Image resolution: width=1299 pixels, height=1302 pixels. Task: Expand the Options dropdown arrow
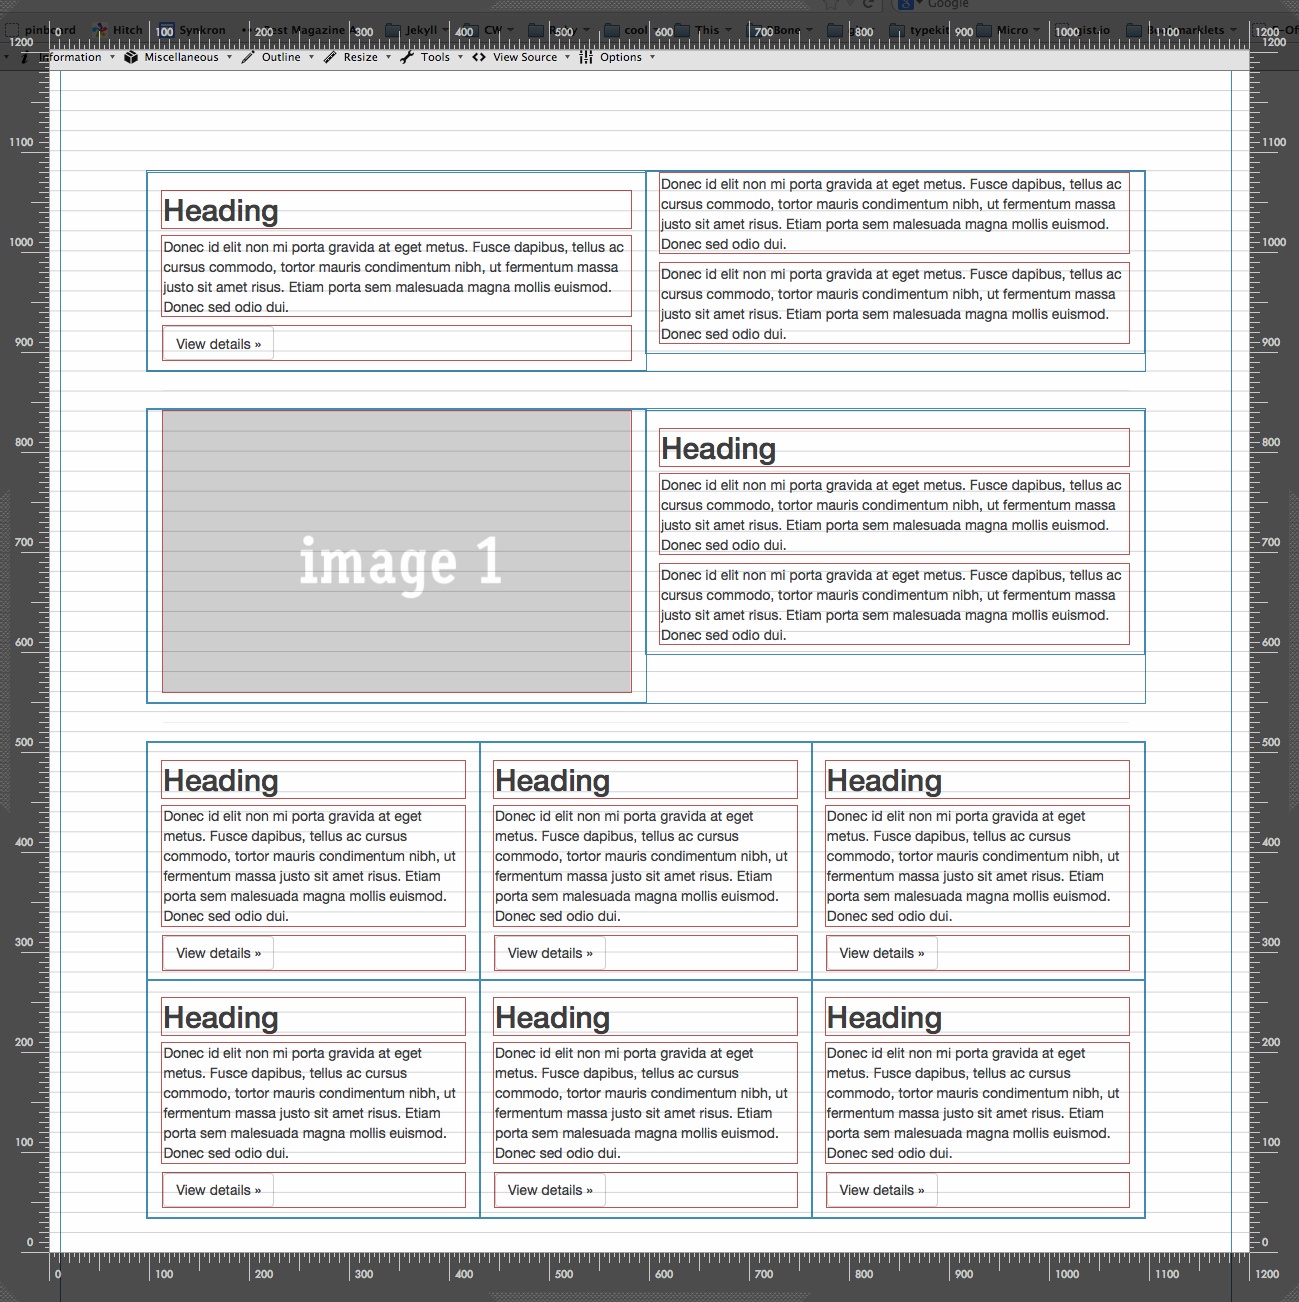pos(652,58)
